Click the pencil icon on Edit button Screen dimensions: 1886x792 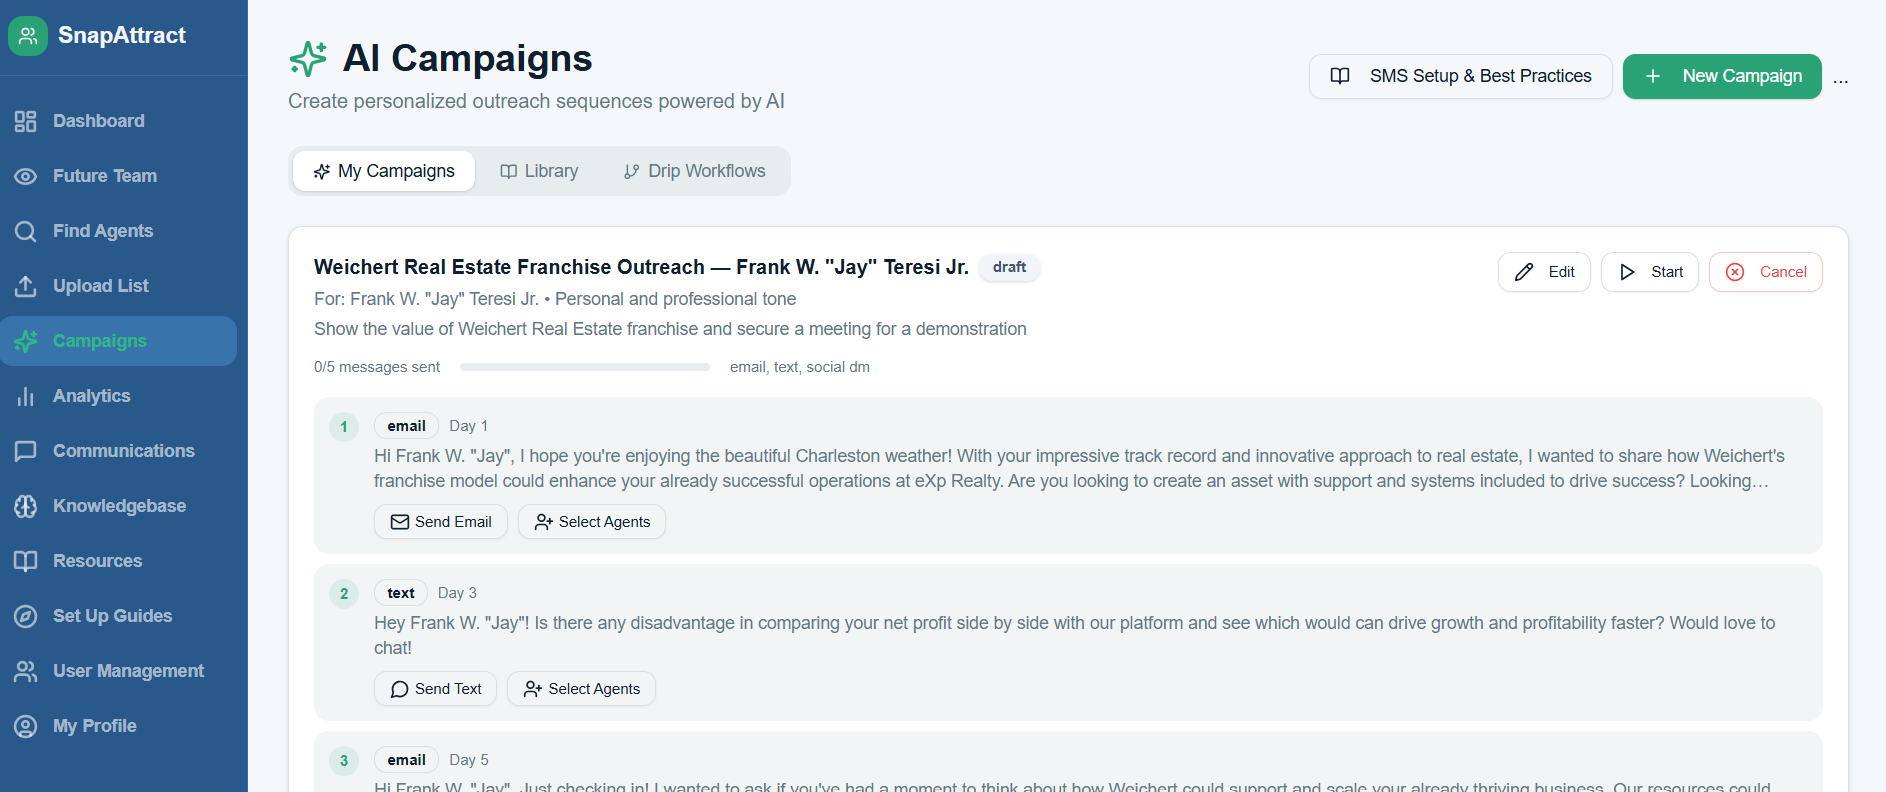click(x=1524, y=272)
